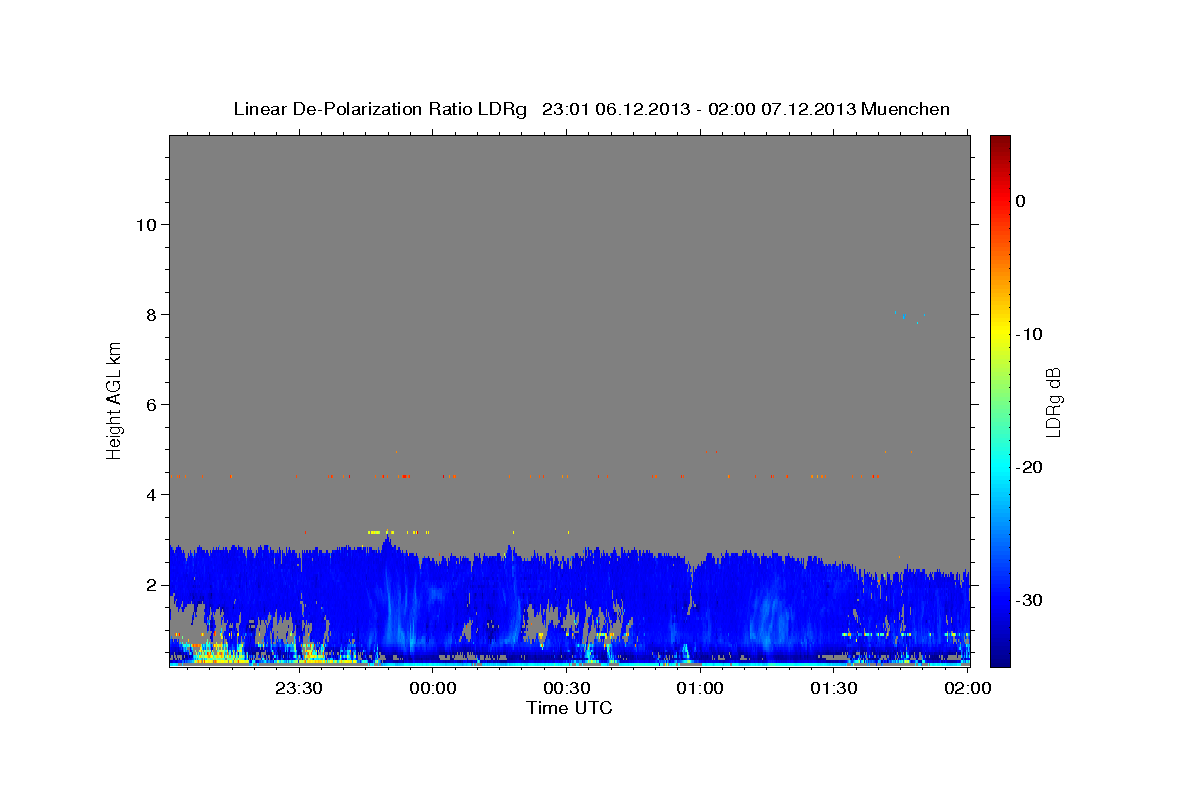1200x800 pixels.
Task: Click the 'Height AGL km' axis label
Action: tap(115, 399)
